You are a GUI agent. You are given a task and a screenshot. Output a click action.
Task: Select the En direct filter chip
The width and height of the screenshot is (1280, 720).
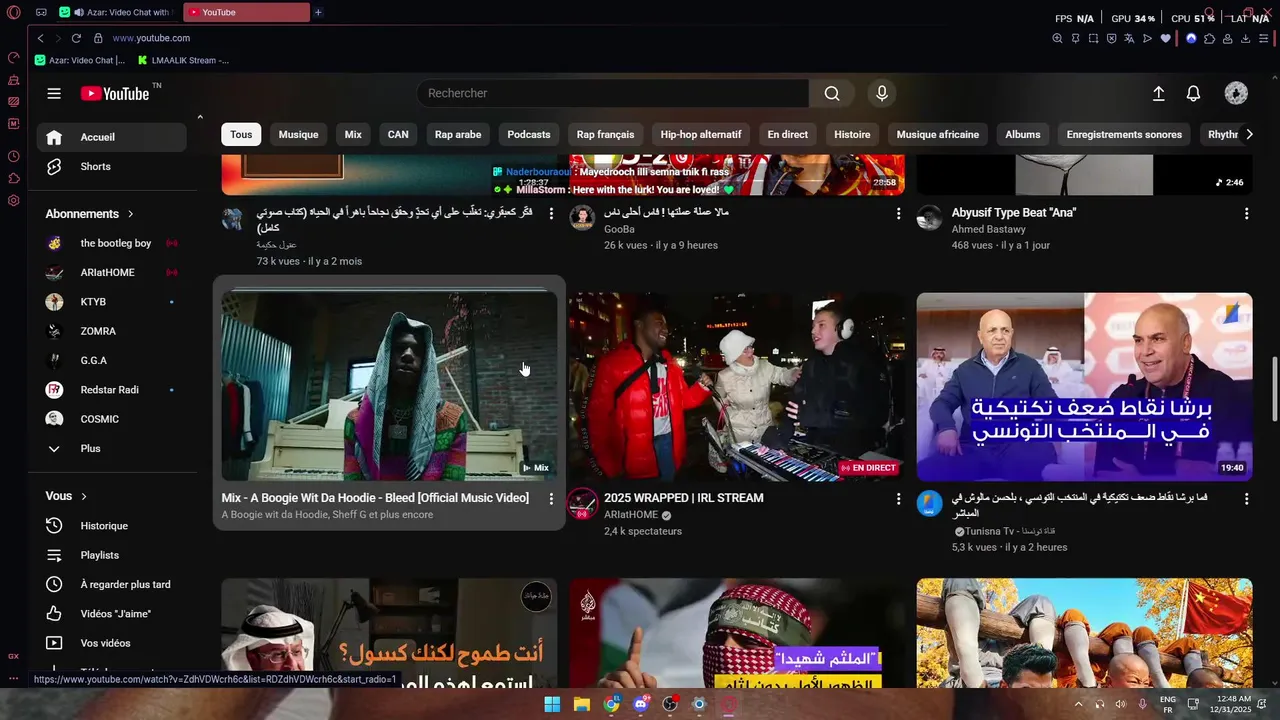[x=788, y=134]
